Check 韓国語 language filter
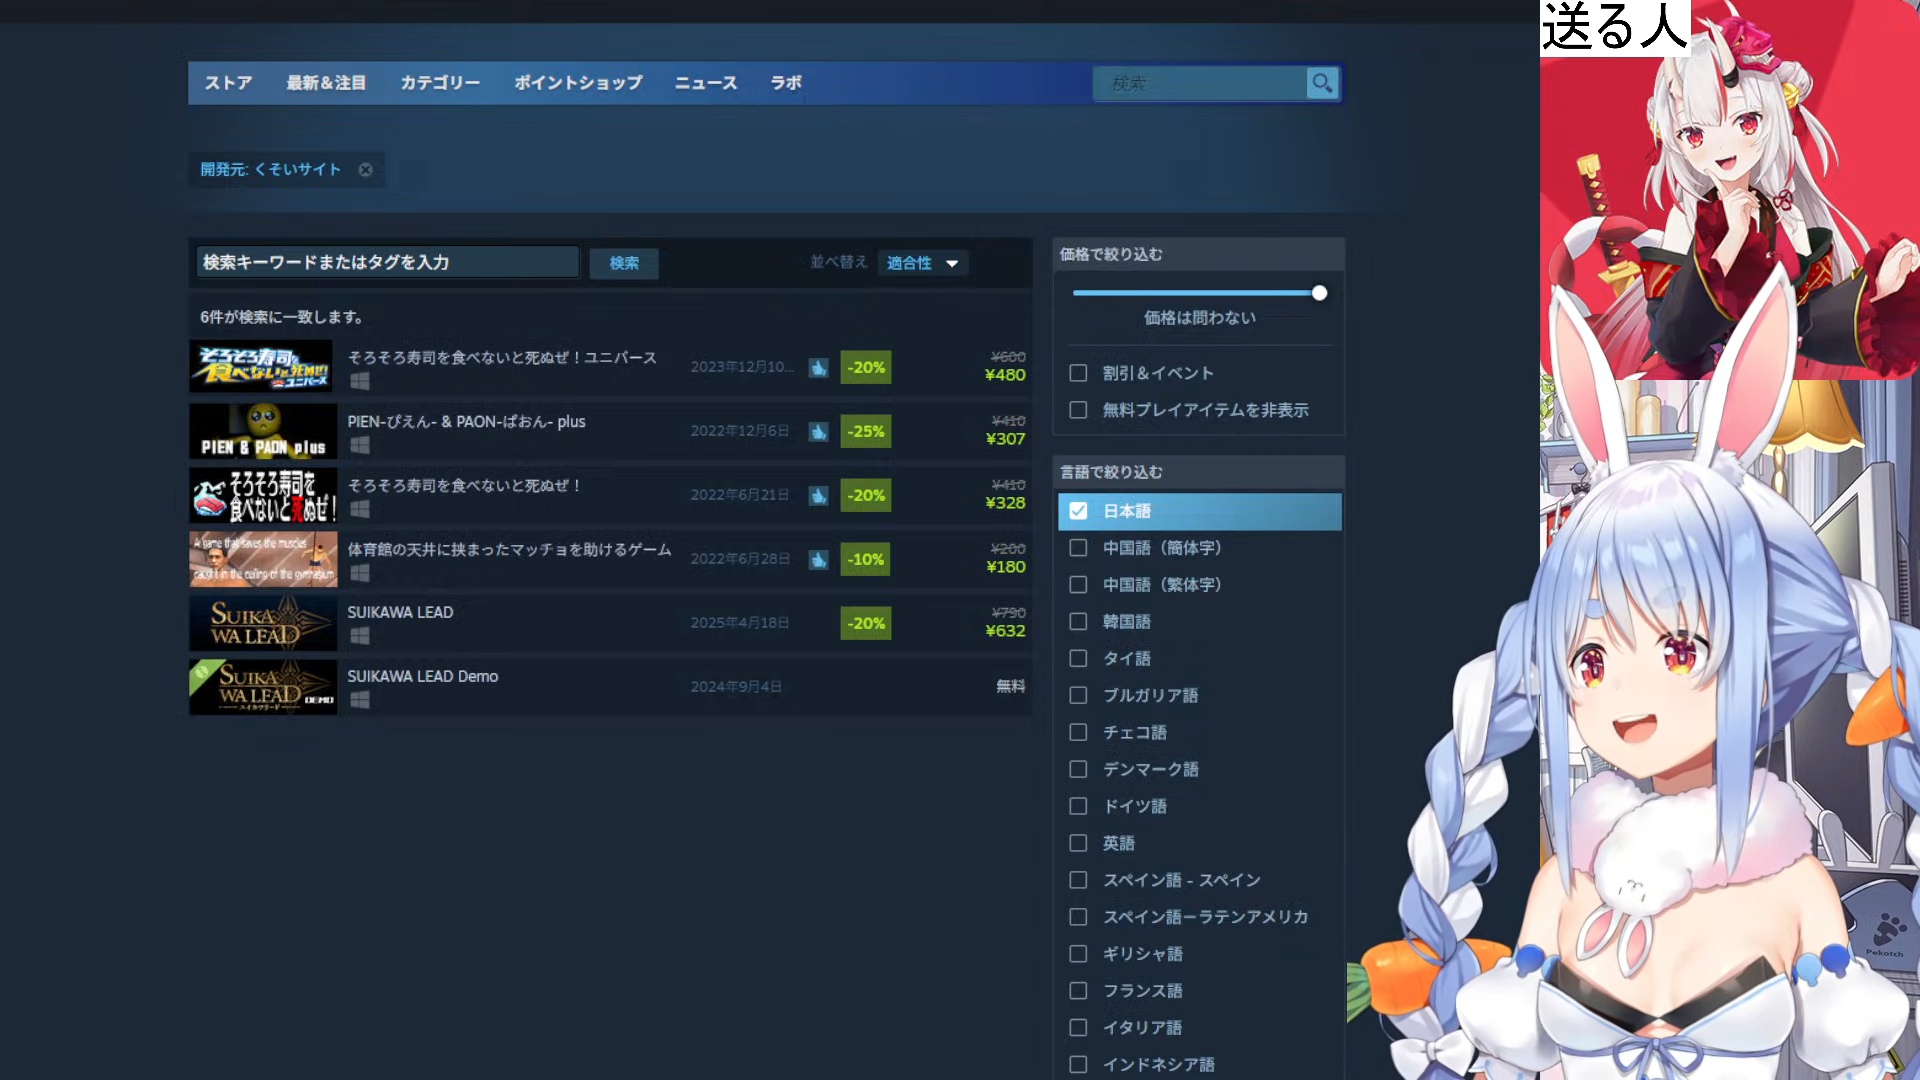The width and height of the screenshot is (1920, 1080). pos(1078,622)
